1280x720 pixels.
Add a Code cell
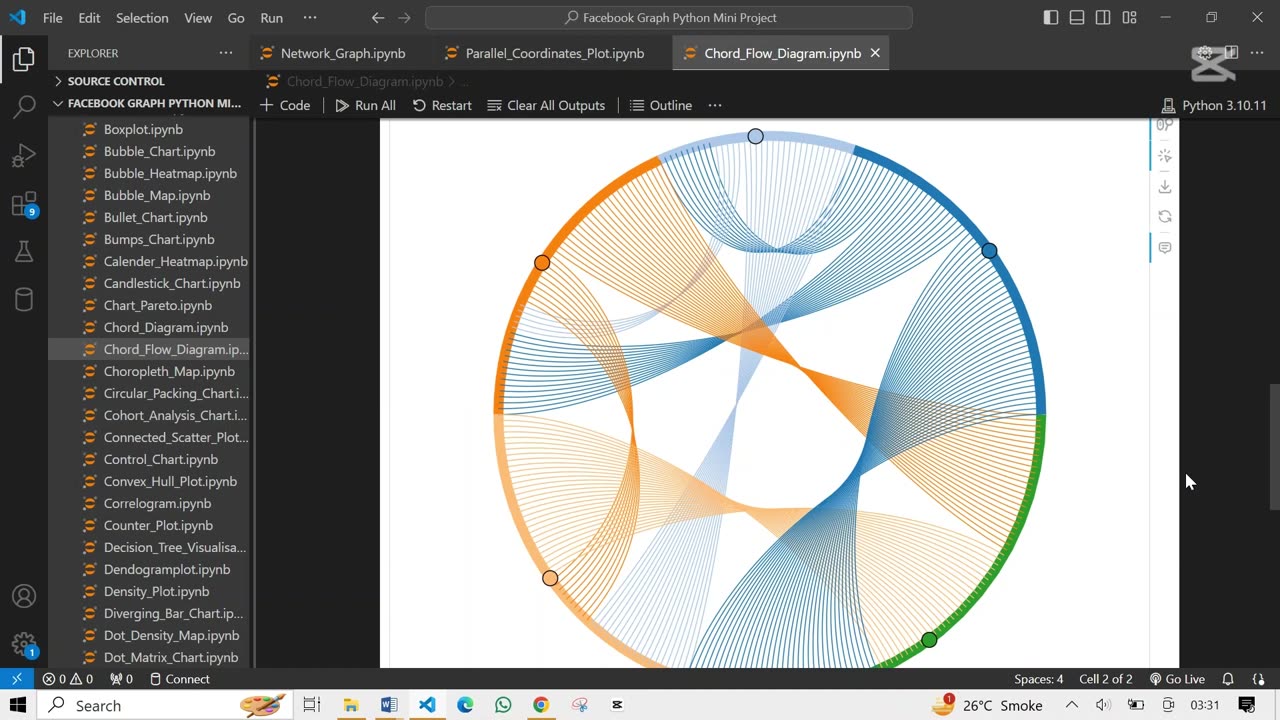pos(285,105)
